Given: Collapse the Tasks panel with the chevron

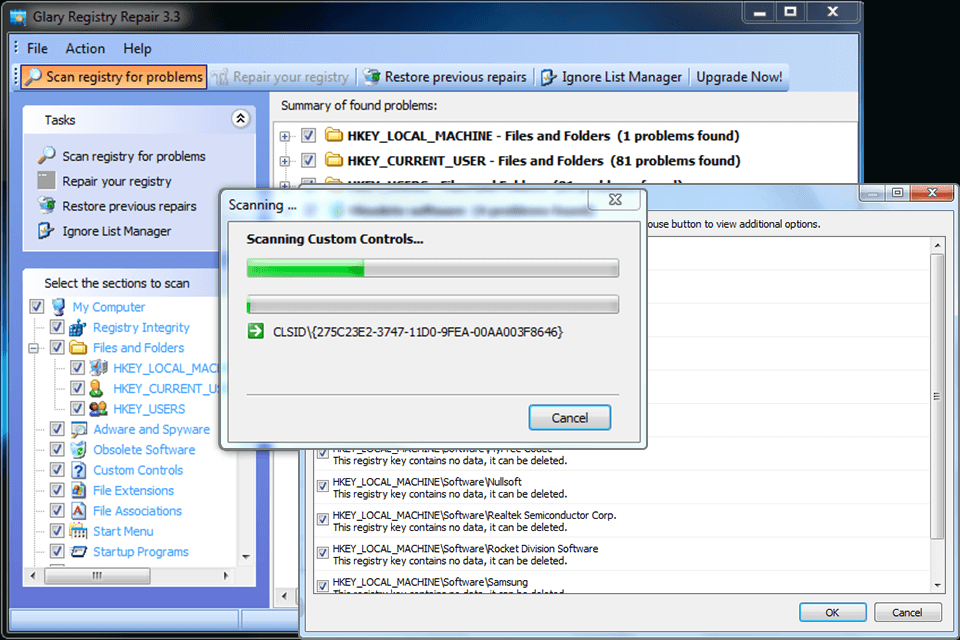Looking at the screenshot, I should click(x=241, y=119).
